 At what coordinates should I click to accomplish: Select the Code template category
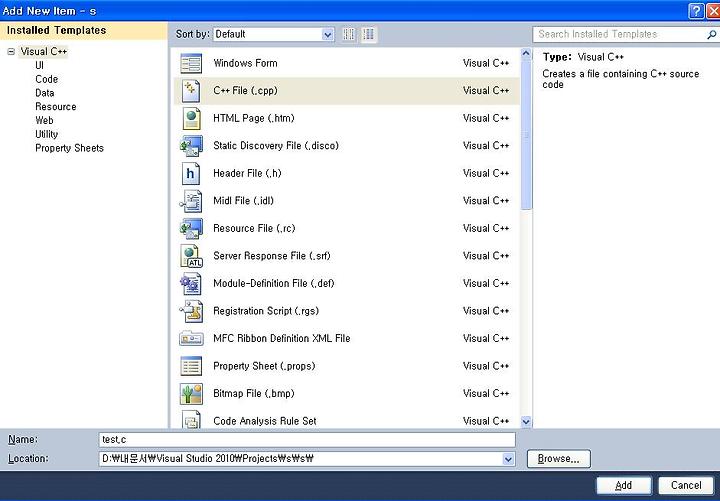pos(47,79)
